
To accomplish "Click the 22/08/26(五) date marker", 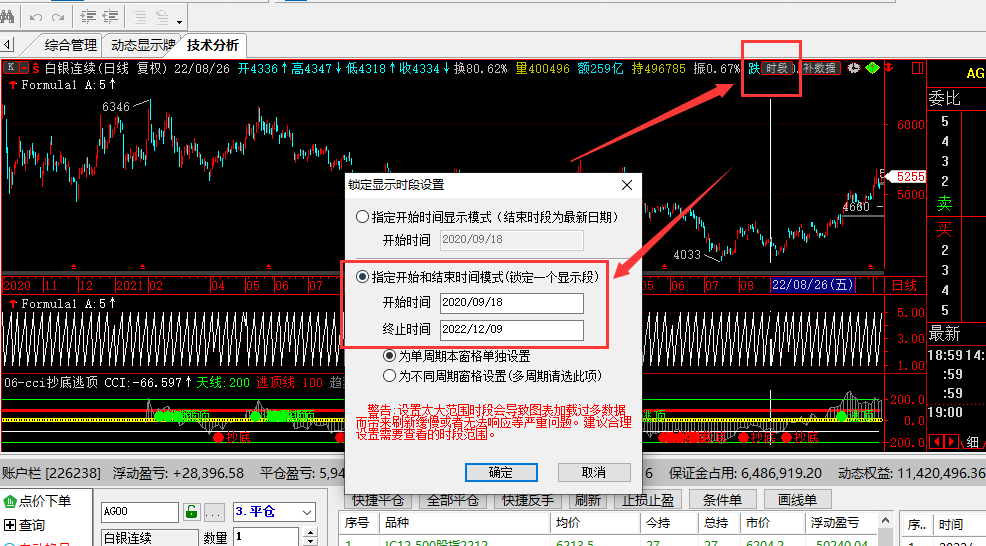I will (812, 285).
